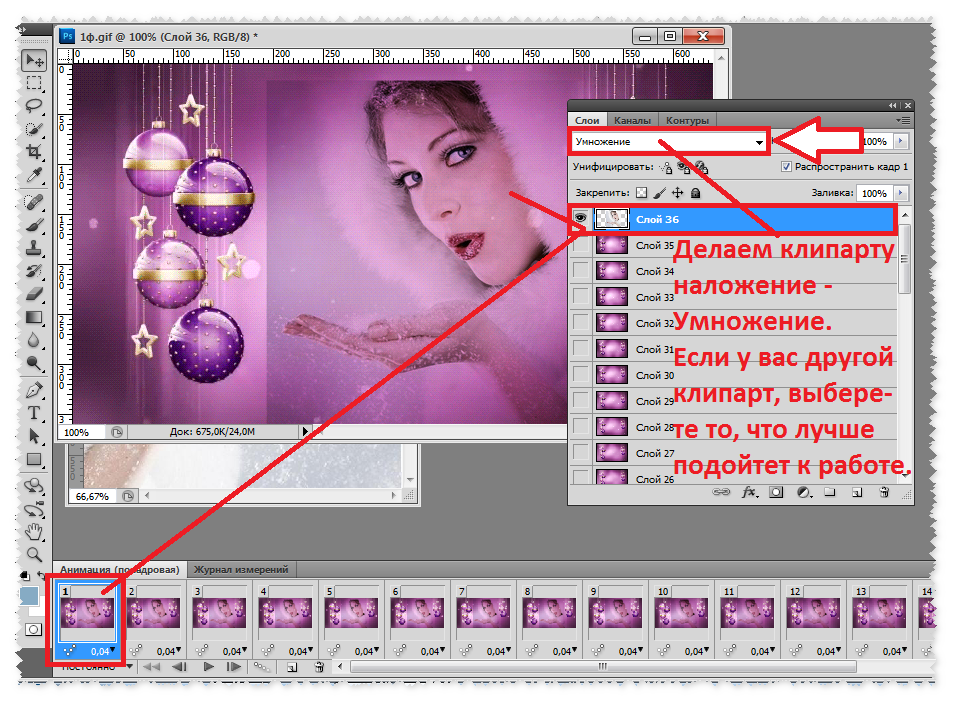This screenshot has height=702, width=953.
Task: Select the Dodge tool
Action: pyautogui.click(x=34, y=363)
